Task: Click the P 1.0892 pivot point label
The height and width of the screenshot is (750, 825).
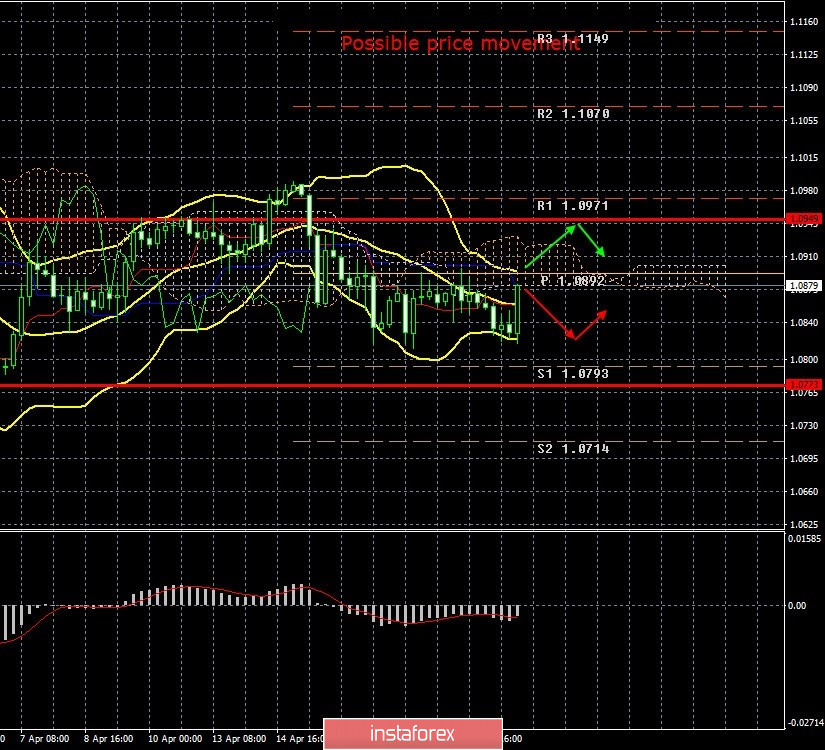Action: click(x=572, y=281)
